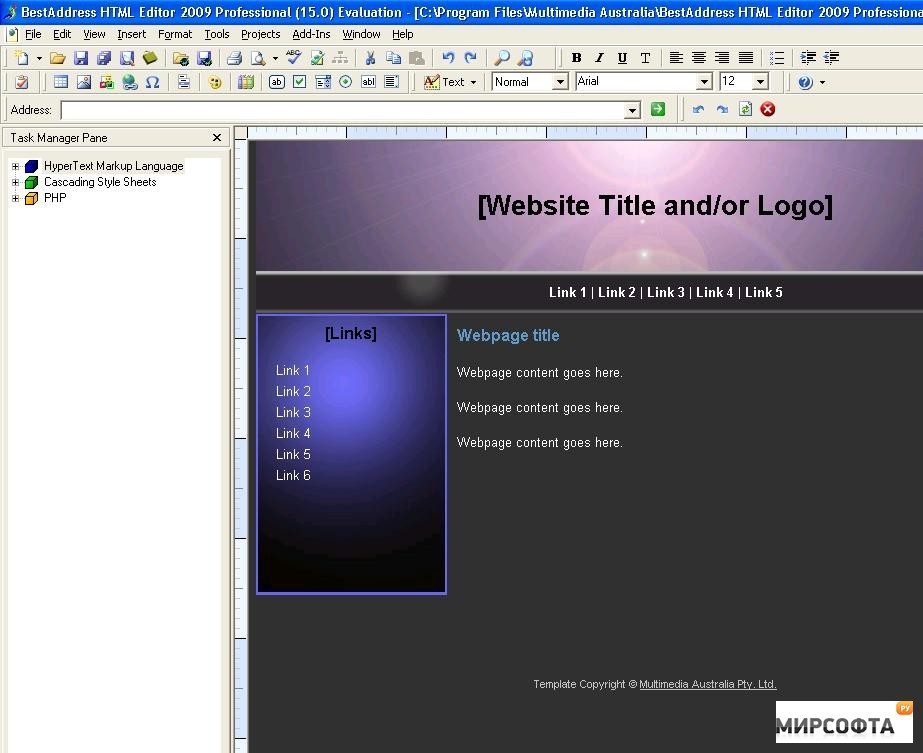Open the Print Preview icon
923x753 pixels.
click(258, 58)
